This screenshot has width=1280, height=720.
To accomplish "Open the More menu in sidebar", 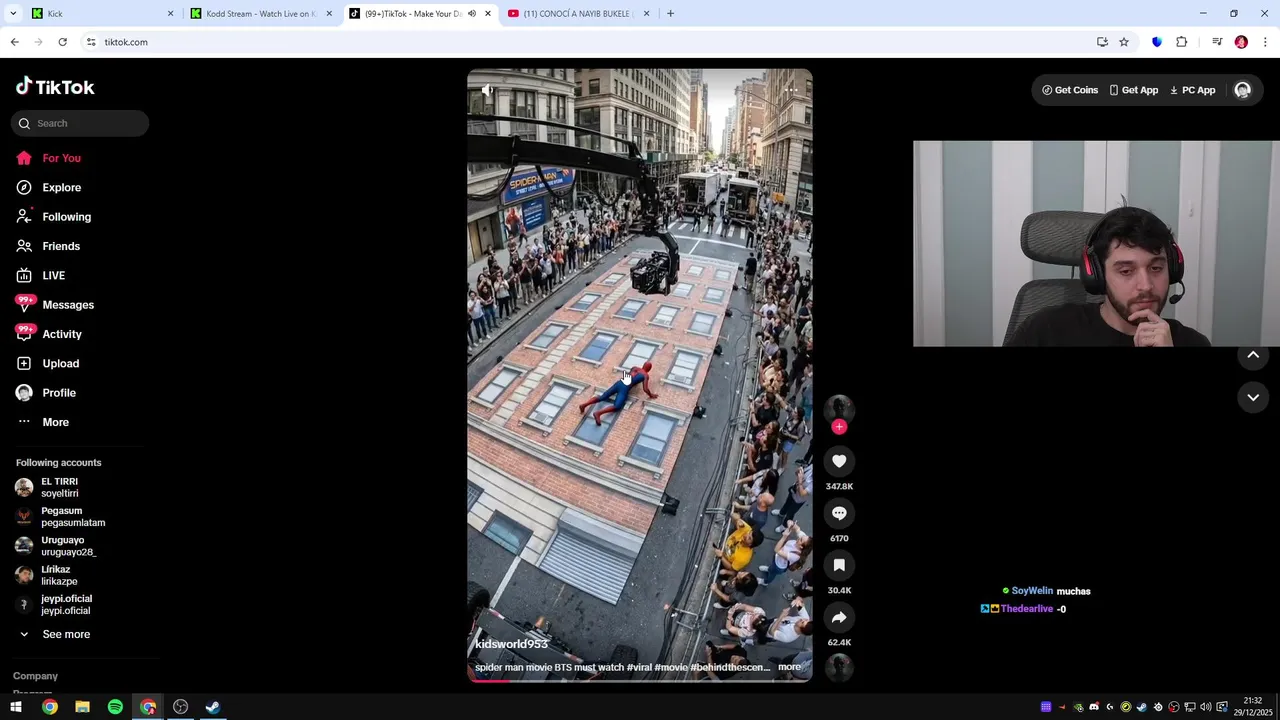I will coord(42,422).
